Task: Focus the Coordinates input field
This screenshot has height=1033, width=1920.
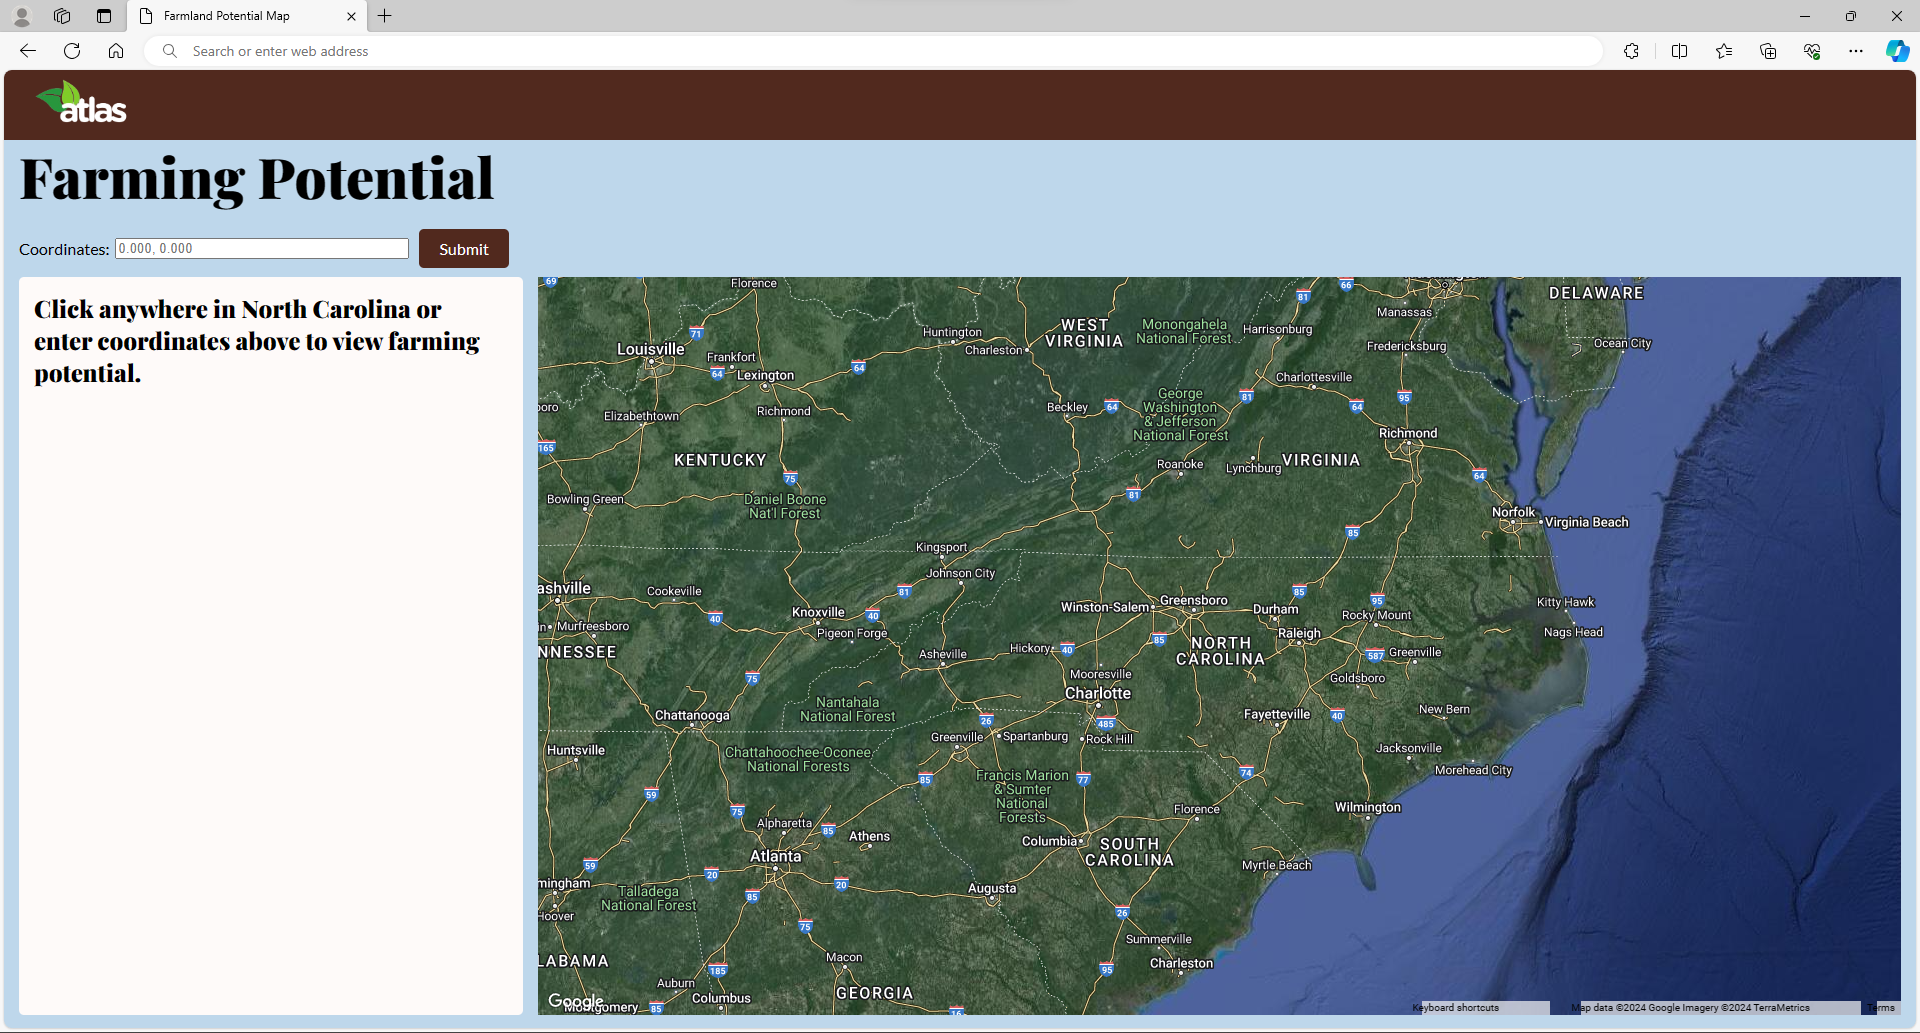Action: pyautogui.click(x=262, y=249)
